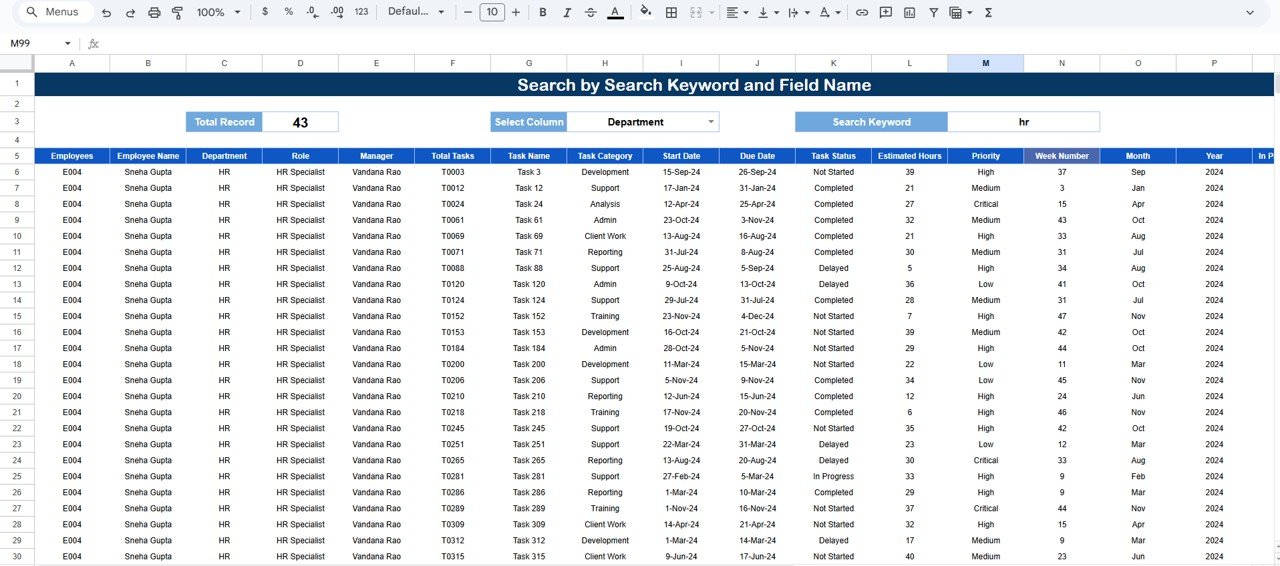Add a comment using comment icon

pos(886,13)
